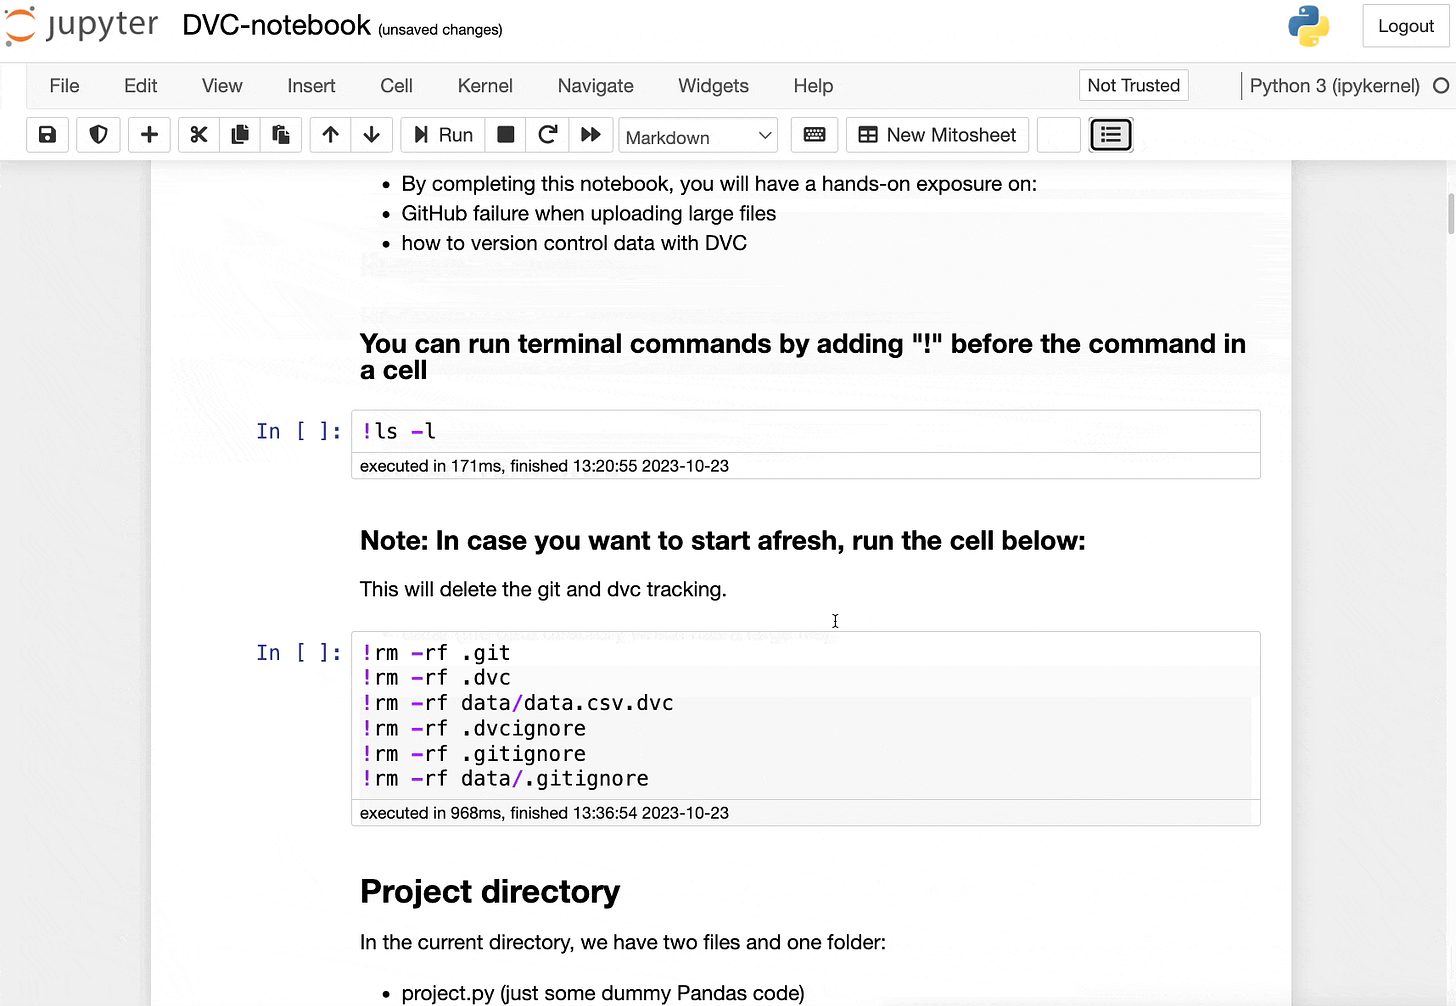Open the Cell menu
The width and height of the screenshot is (1456, 1006).
point(396,86)
